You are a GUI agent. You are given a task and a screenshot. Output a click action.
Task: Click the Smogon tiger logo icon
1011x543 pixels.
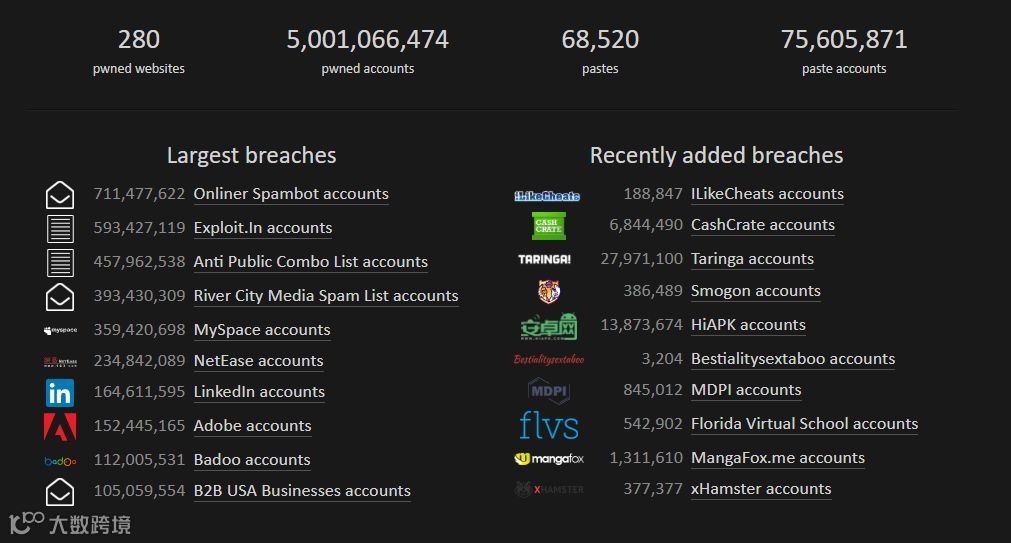click(x=549, y=292)
